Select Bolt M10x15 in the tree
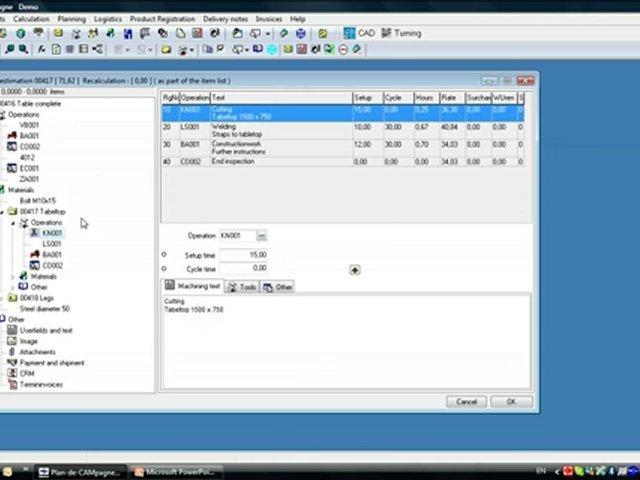 tap(38, 200)
